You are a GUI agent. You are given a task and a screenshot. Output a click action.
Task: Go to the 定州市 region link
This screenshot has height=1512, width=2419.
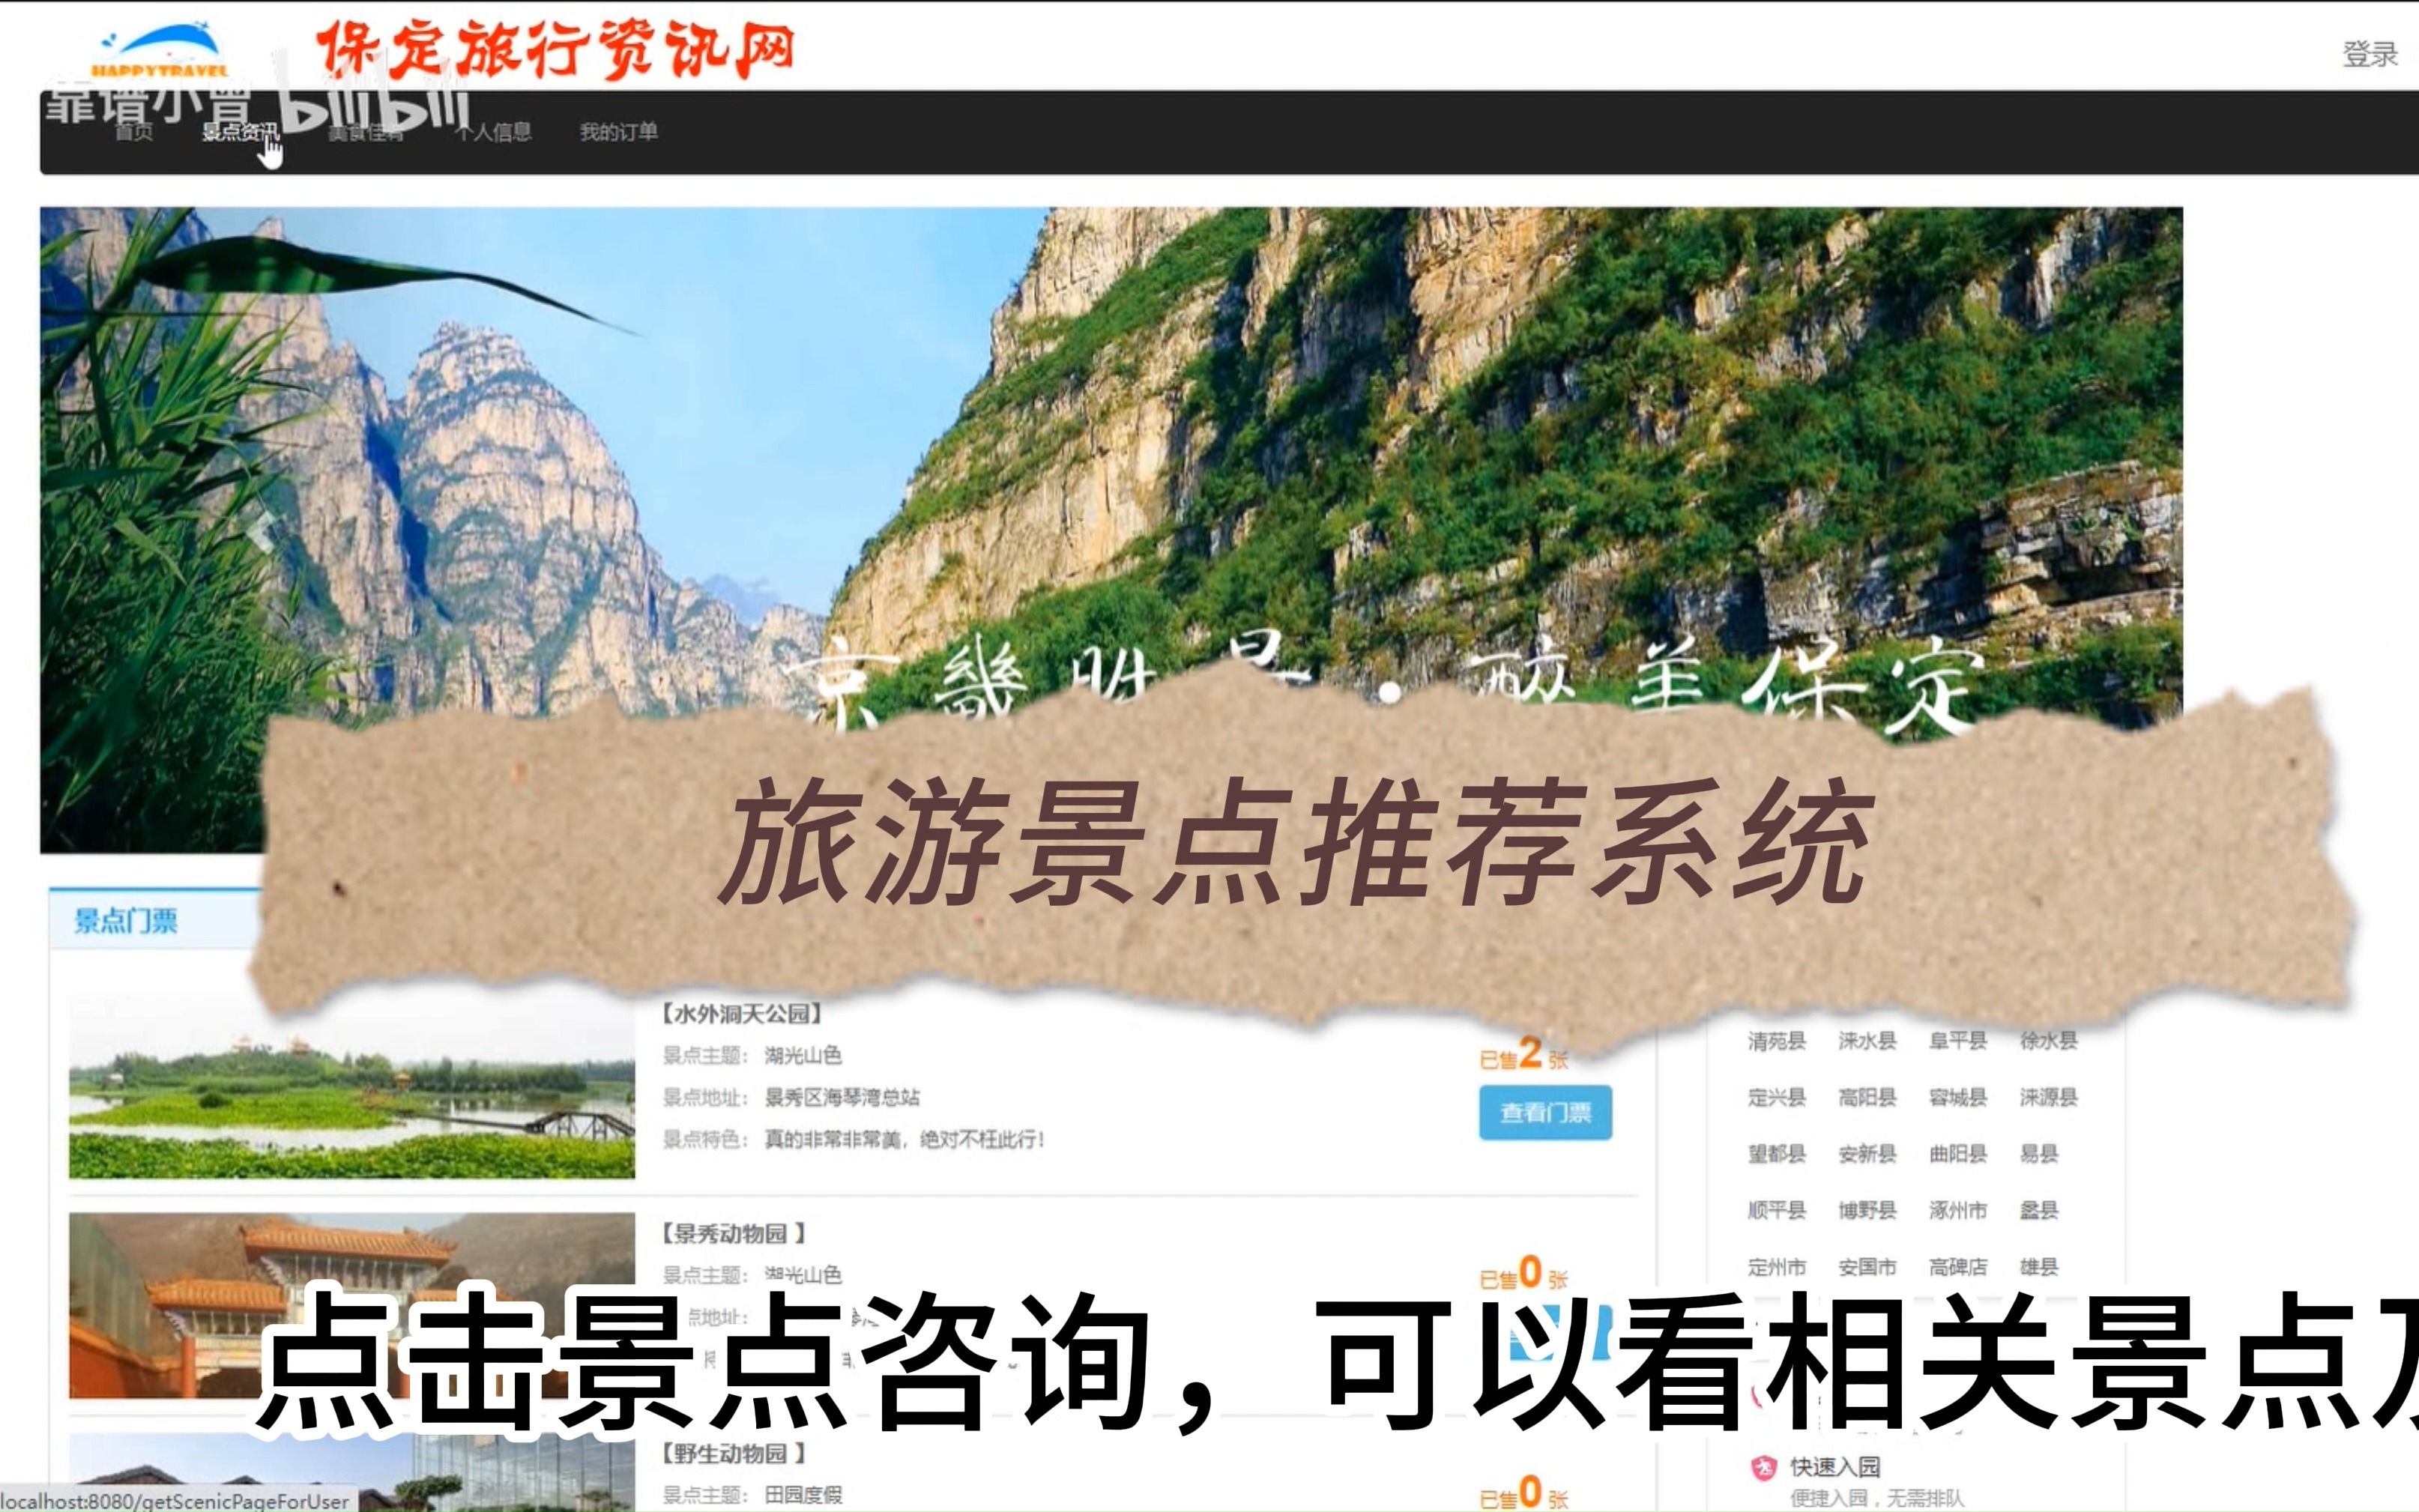[x=1777, y=1267]
